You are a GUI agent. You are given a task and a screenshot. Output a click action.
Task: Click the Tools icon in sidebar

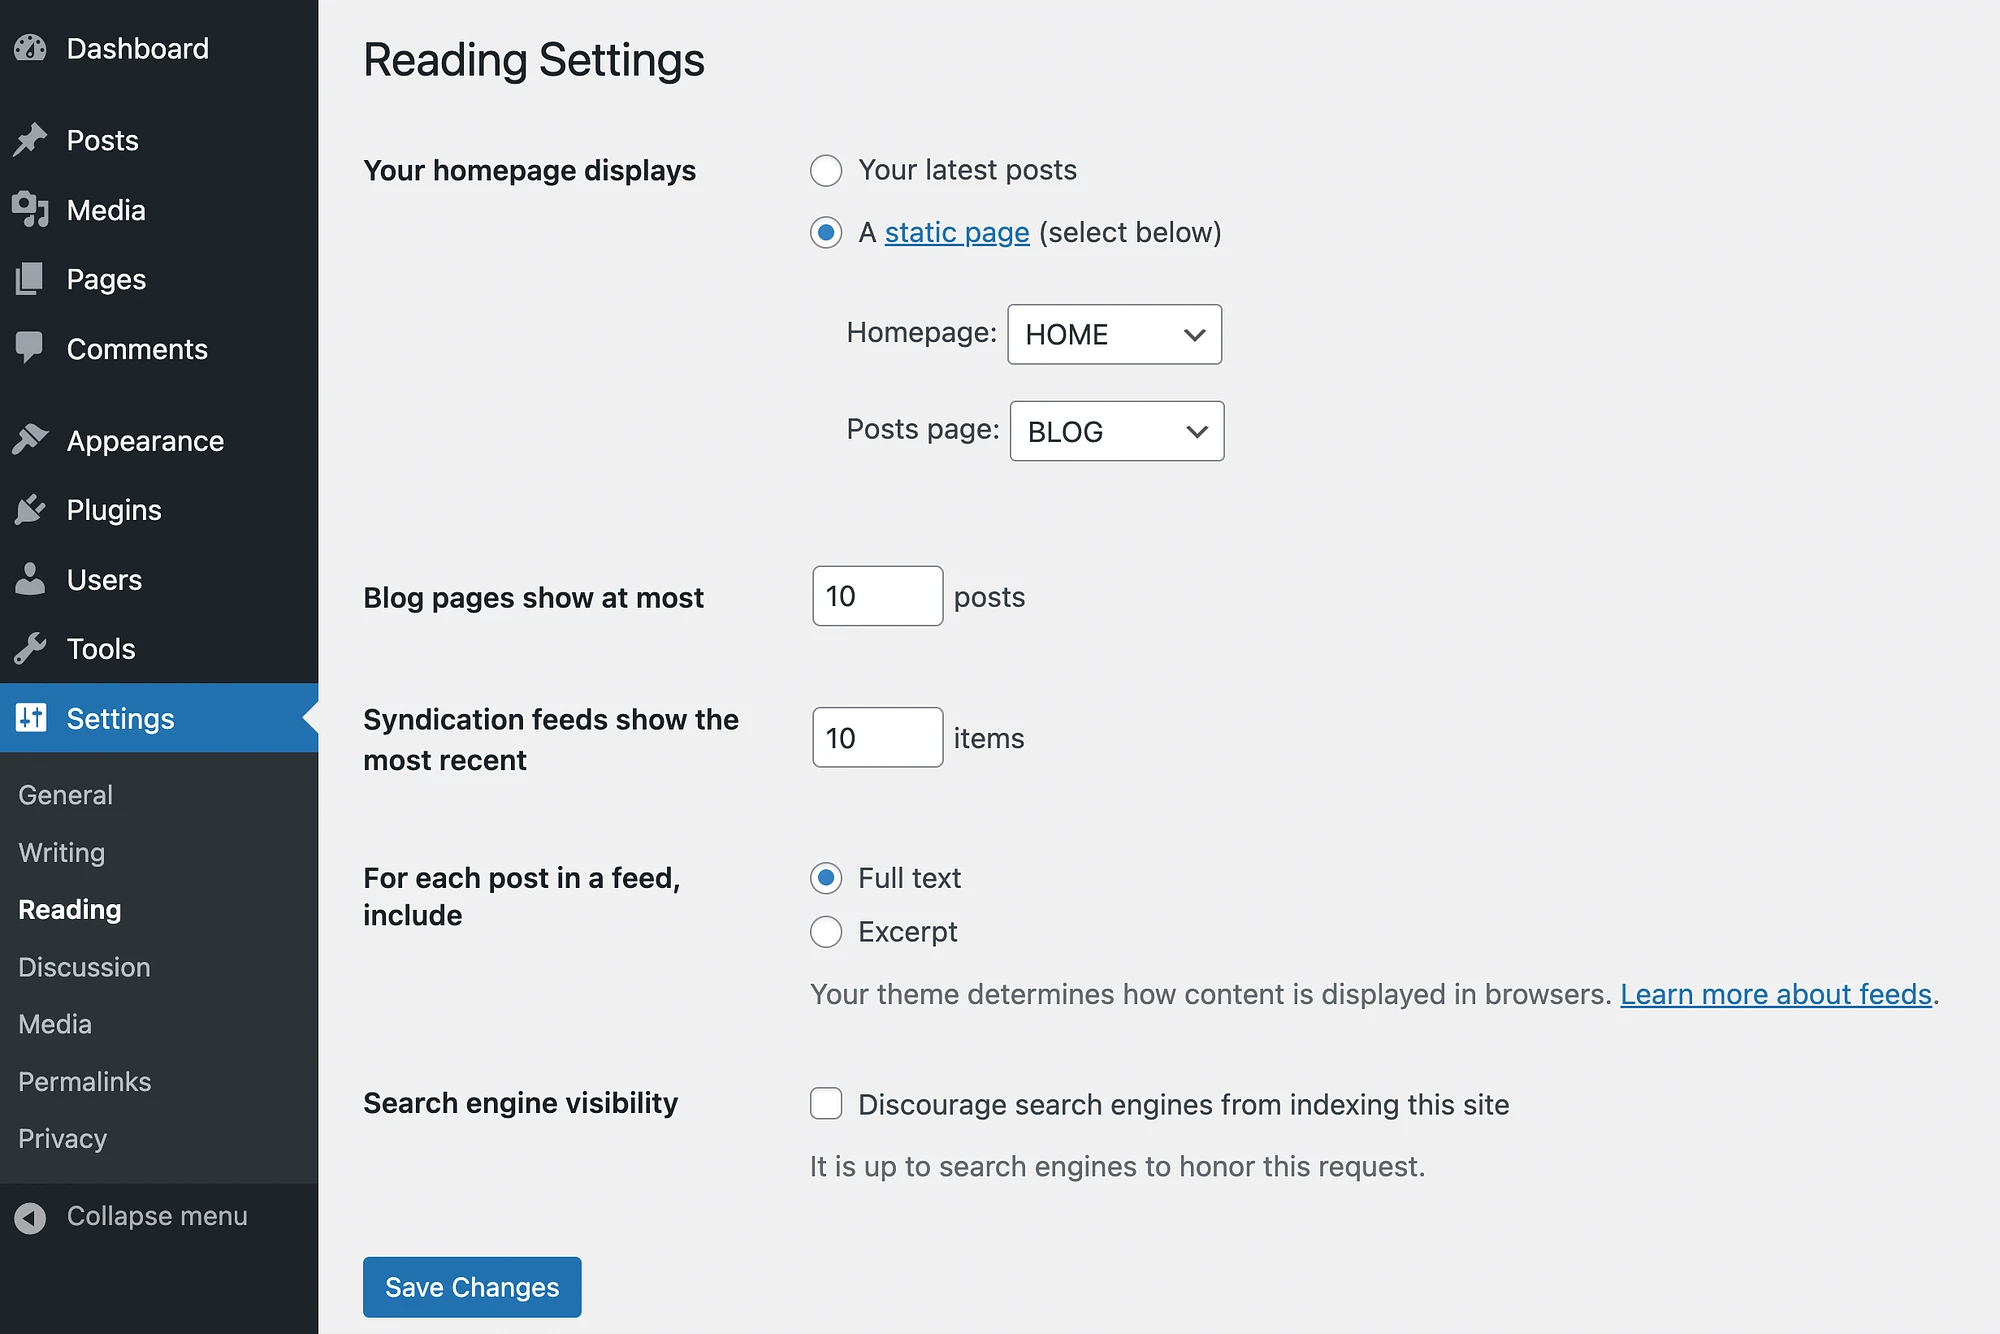[31, 648]
